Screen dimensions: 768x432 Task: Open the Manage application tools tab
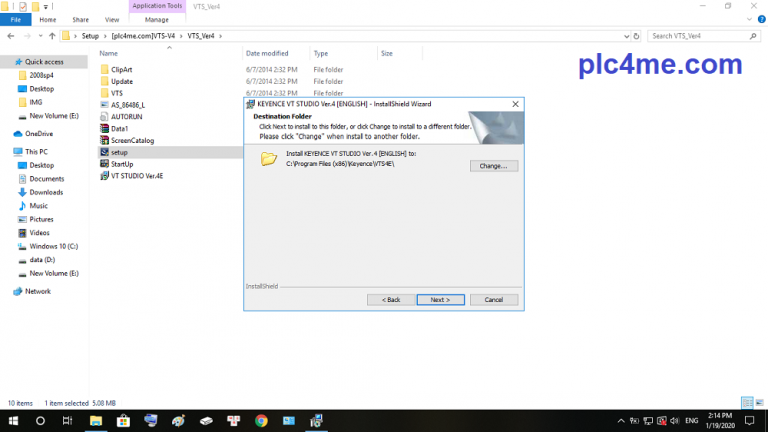[157, 19]
